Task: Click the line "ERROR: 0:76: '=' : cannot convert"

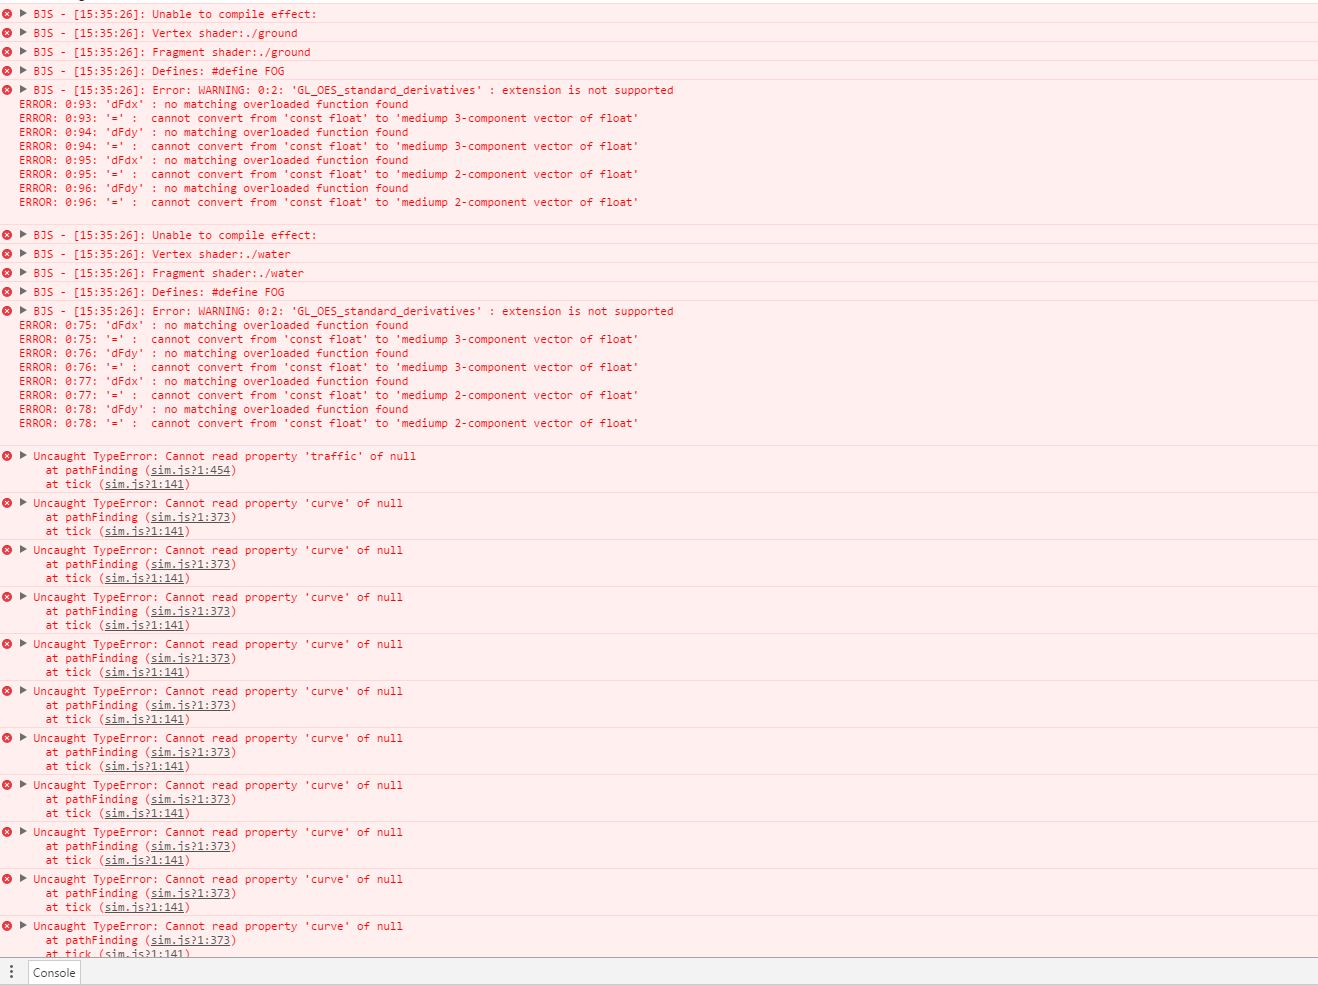Action: click(x=328, y=367)
